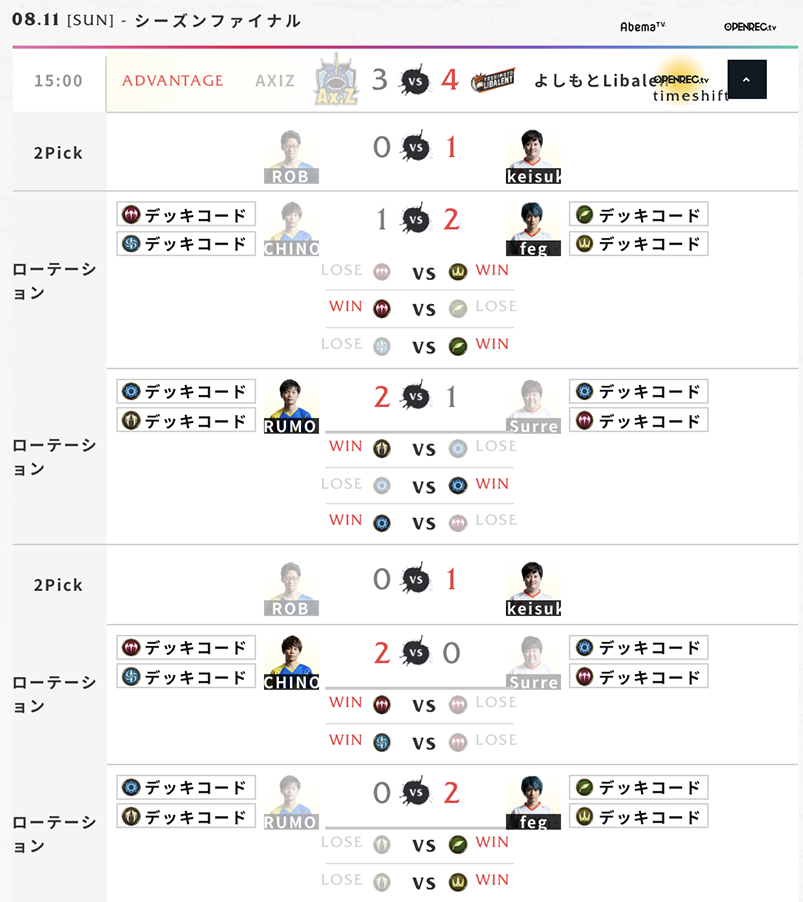Viewport: 803px width, 902px height.
Task: Open feg's top deck code in the match versus RUMO
Action: click(639, 787)
